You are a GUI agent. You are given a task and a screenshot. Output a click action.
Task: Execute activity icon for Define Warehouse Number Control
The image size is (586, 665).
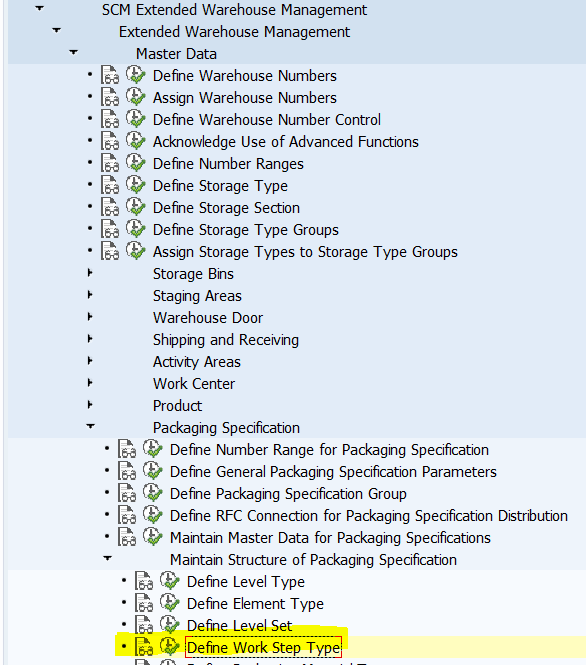pyautogui.click(x=136, y=119)
